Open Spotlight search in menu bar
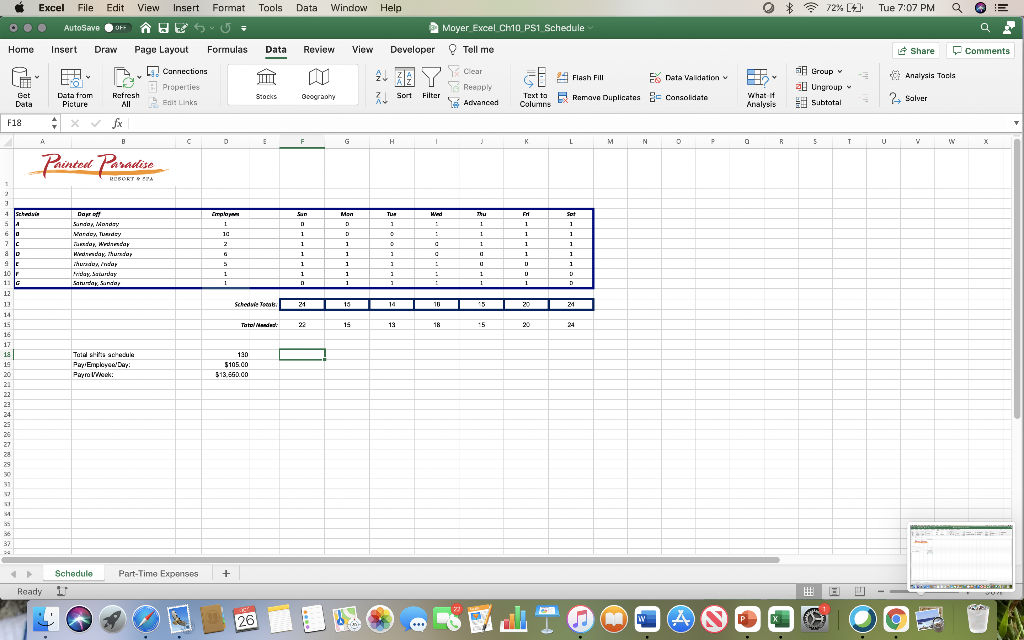The image size is (1024, 640). 957,8
